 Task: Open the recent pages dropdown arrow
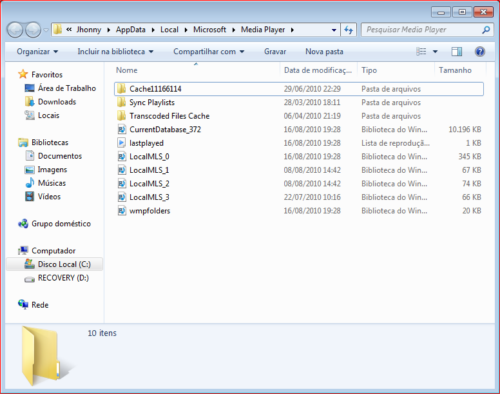46,30
